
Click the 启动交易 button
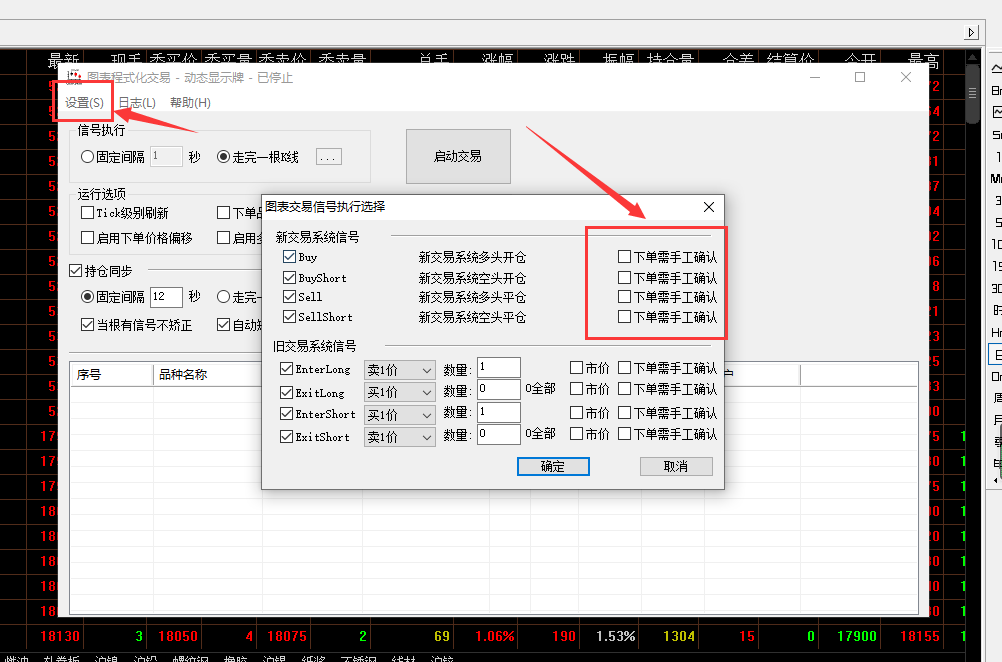(x=458, y=157)
